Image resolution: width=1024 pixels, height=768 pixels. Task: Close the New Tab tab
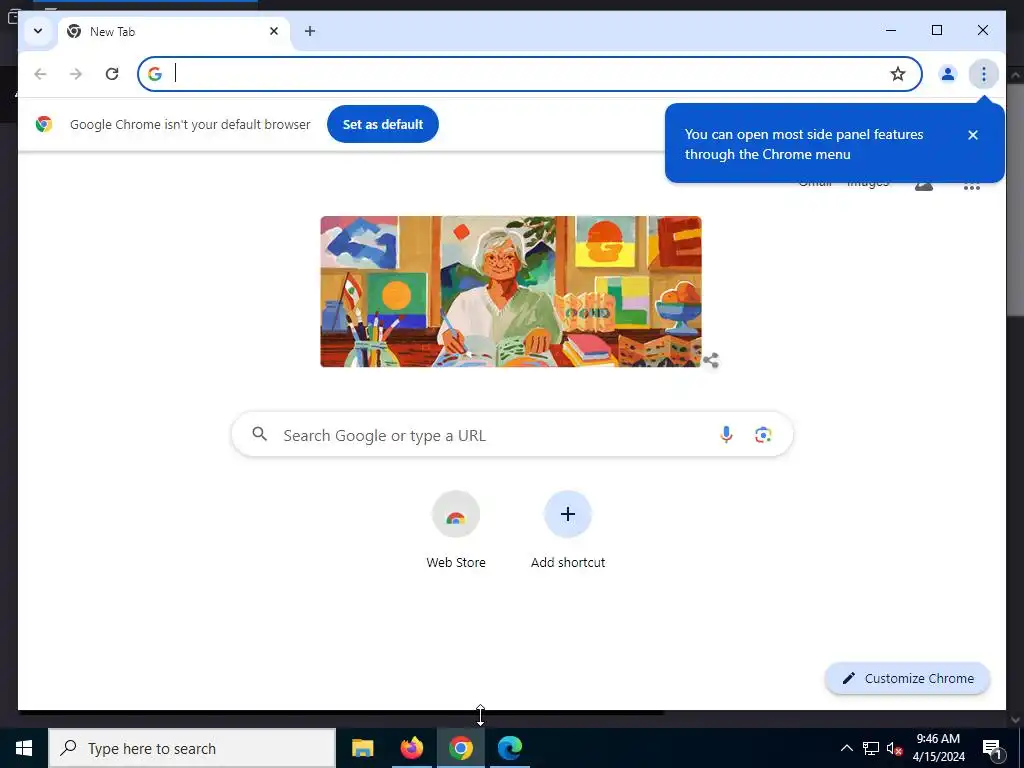tap(274, 31)
